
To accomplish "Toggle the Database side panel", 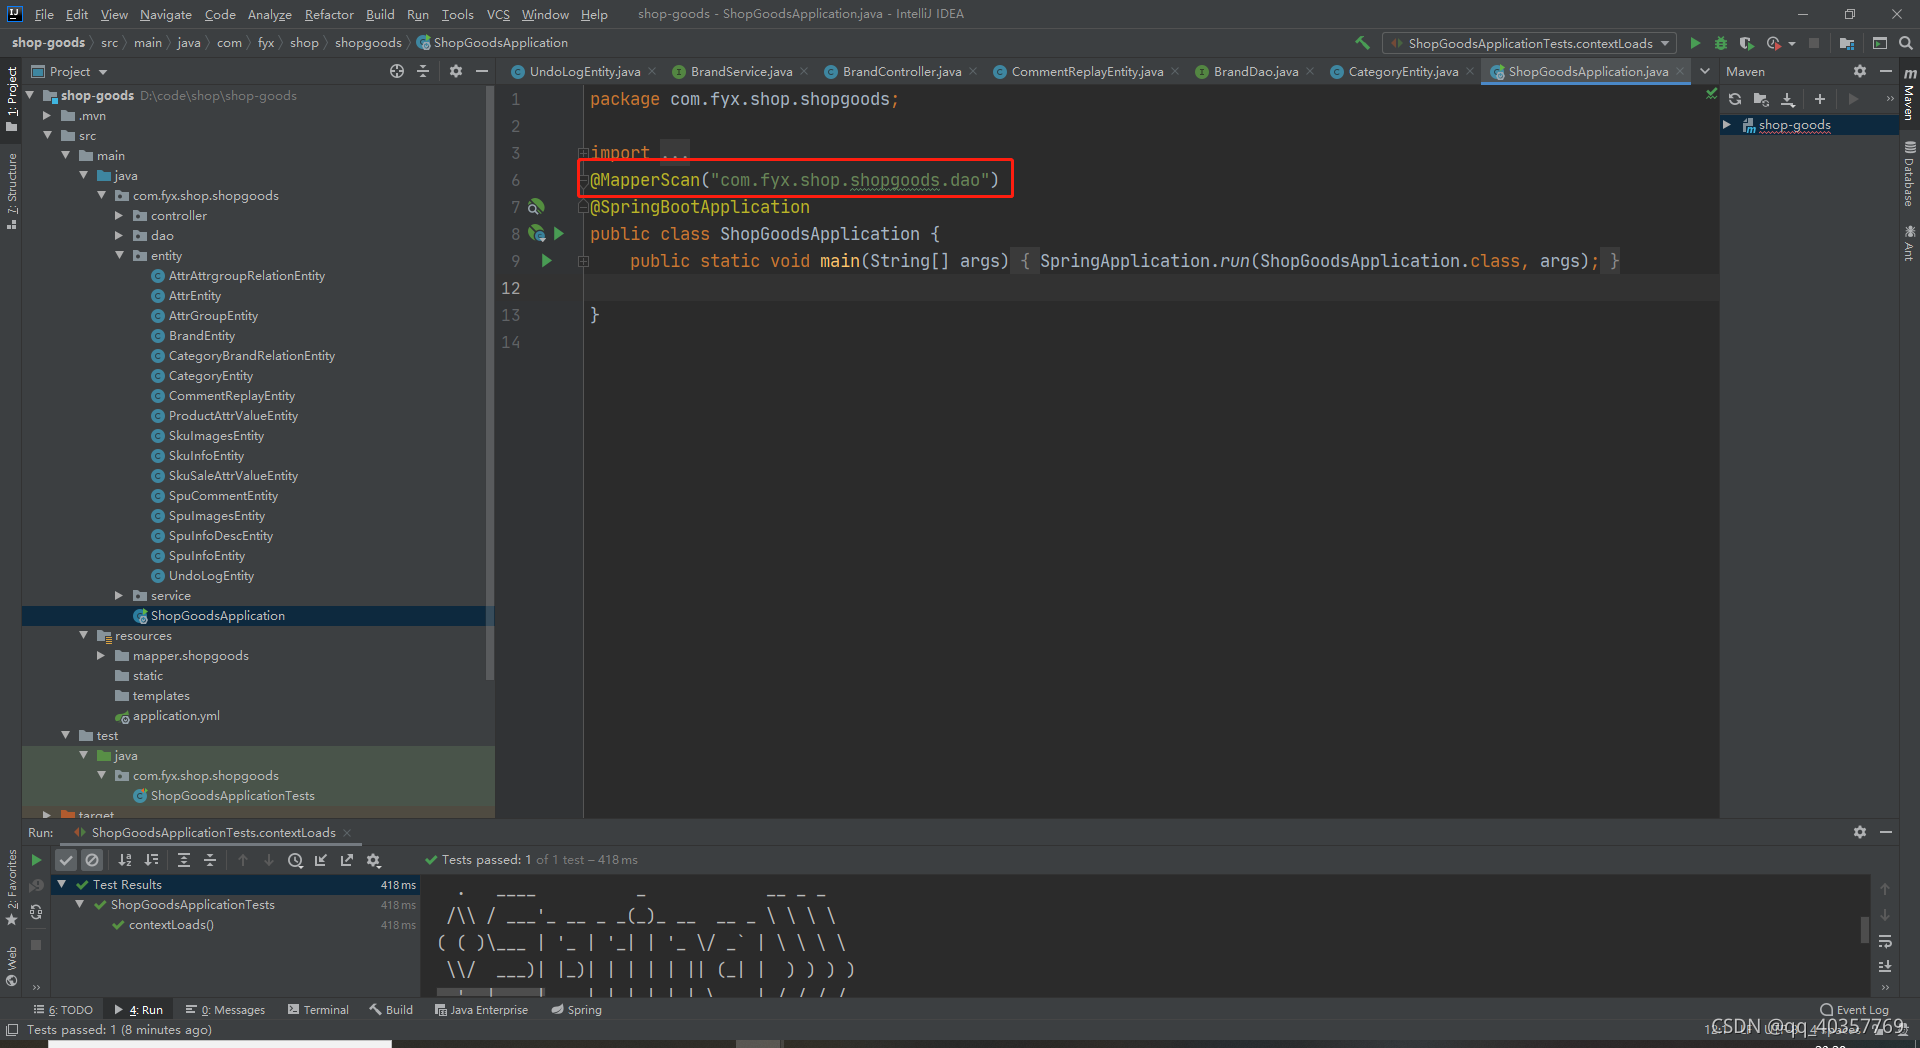I will pyautogui.click(x=1909, y=173).
